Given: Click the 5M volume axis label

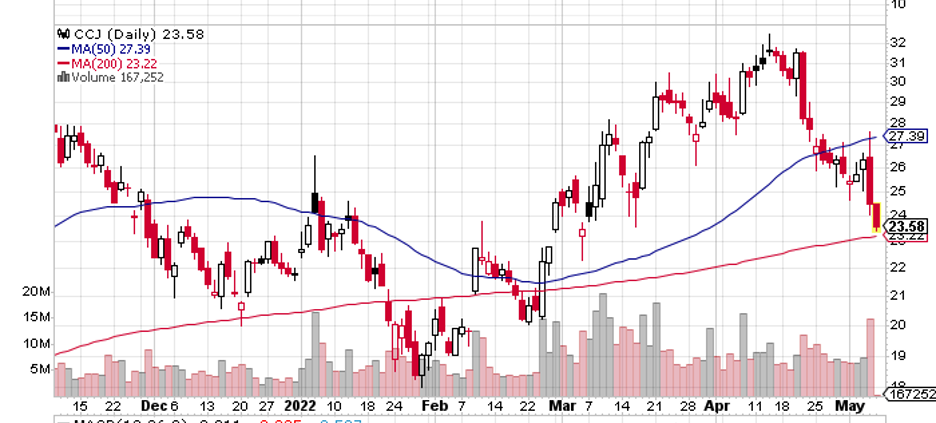Looking at the screenshot, I should click(x=41, y=369).
